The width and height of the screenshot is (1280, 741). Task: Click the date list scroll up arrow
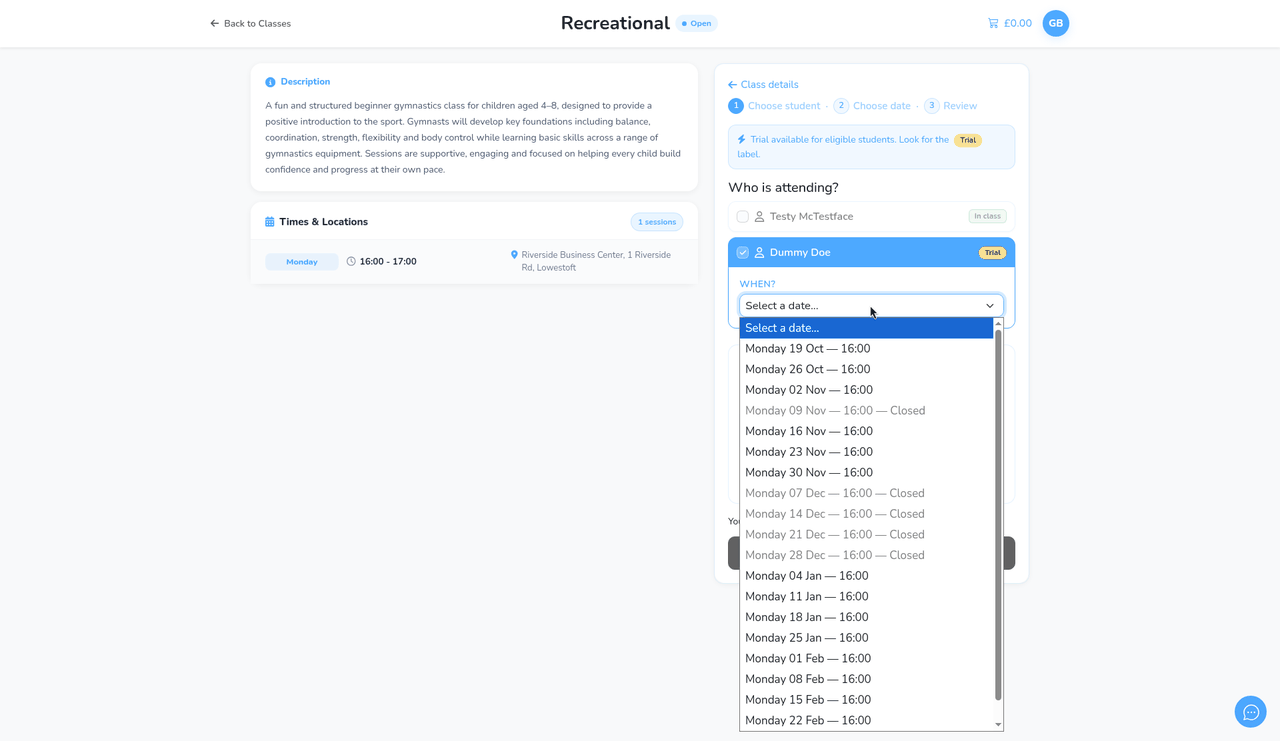point(998,324)
